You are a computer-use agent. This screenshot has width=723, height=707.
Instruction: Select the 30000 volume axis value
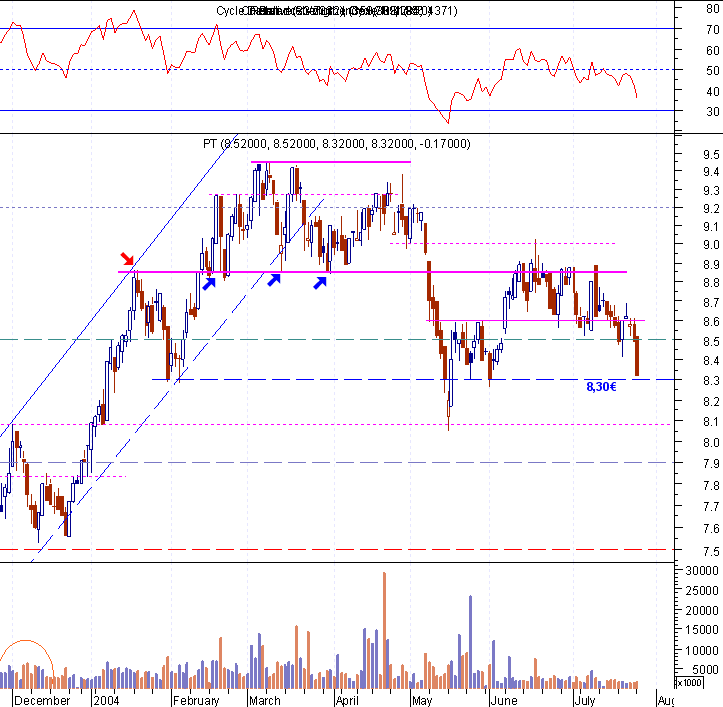point(702,571)
